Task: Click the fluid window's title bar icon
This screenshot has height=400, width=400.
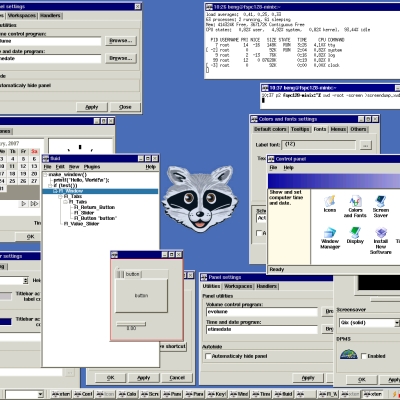Action: pyautogui.click(x=46, y=159)
